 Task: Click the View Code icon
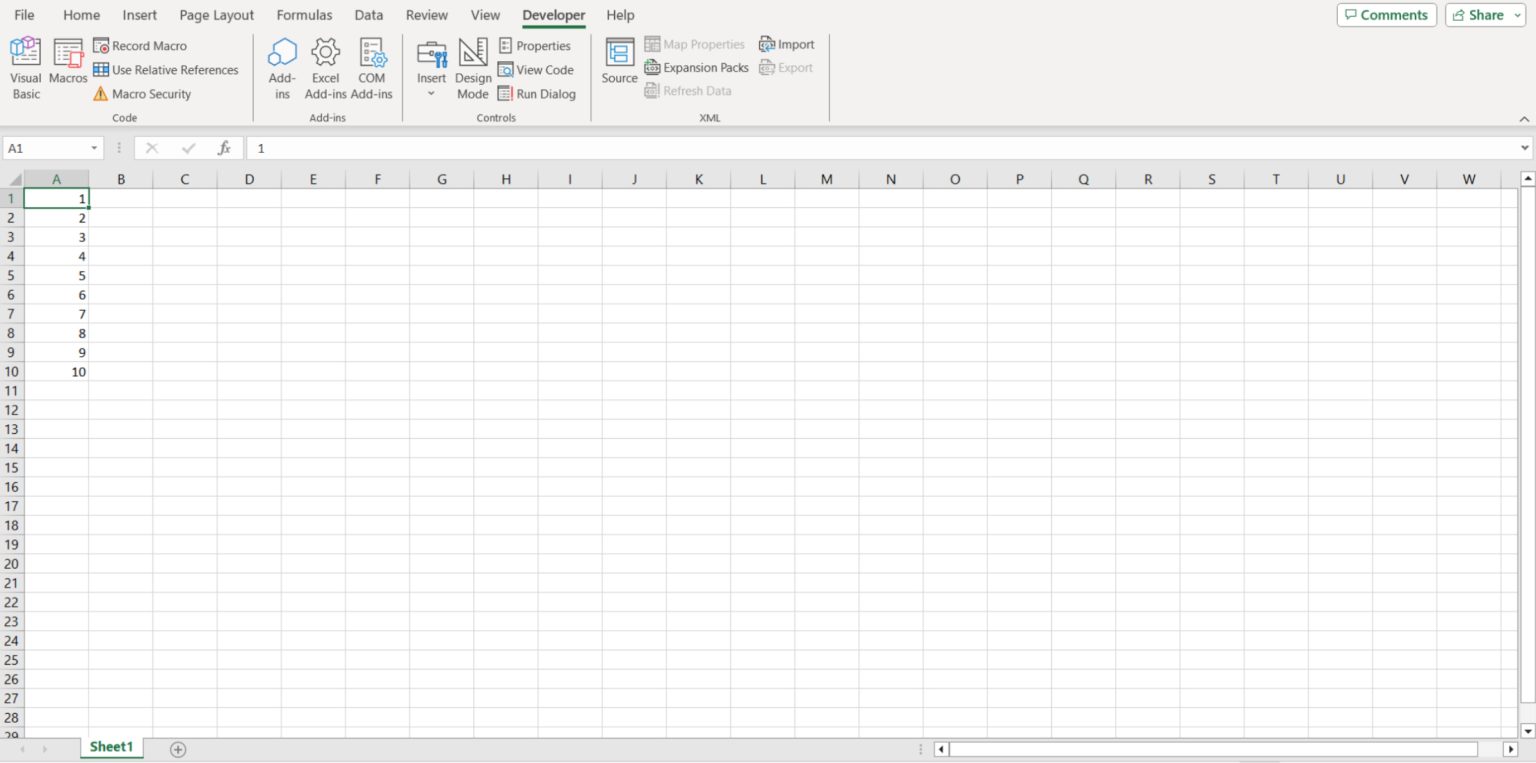click(x=505, y=70)
